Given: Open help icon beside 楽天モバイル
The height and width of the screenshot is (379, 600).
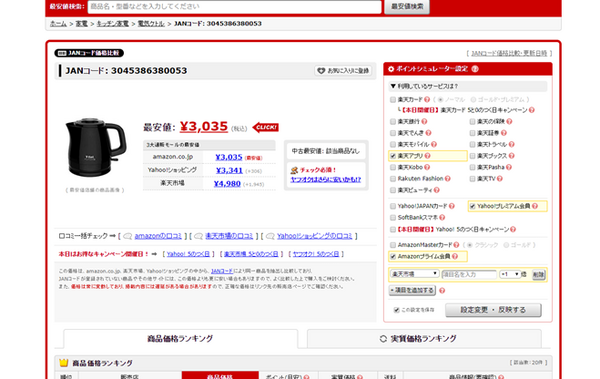Looking at the screenshot, I should pos(434,144).
